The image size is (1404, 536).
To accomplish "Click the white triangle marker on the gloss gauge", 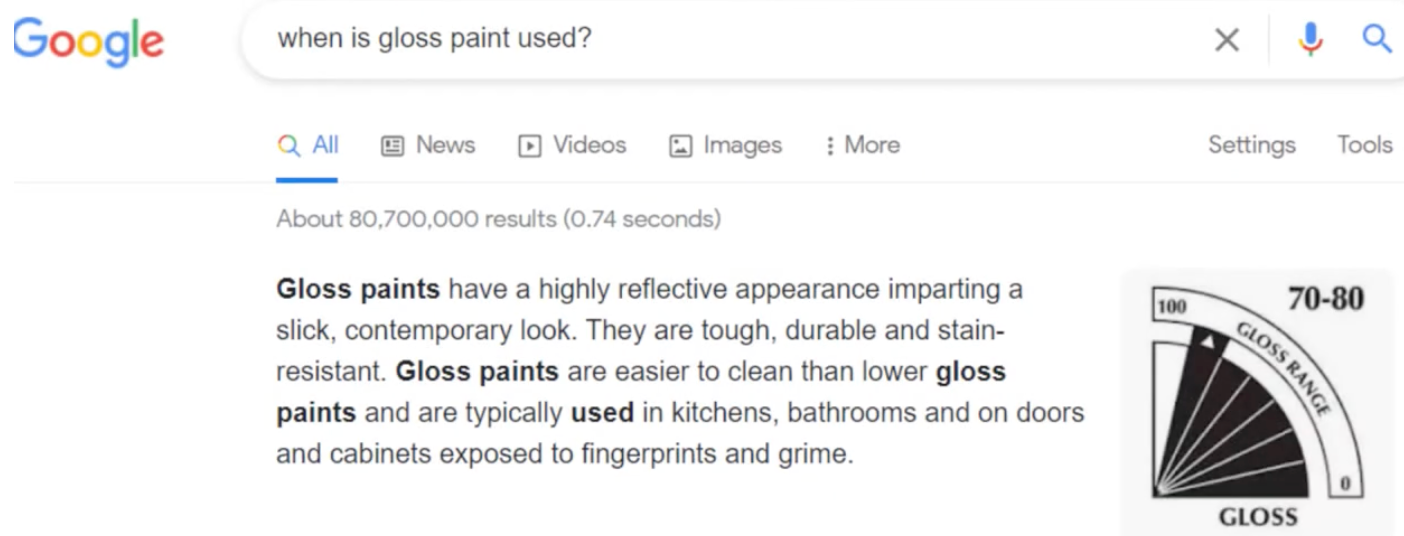I will click(x=1209, y=343).
